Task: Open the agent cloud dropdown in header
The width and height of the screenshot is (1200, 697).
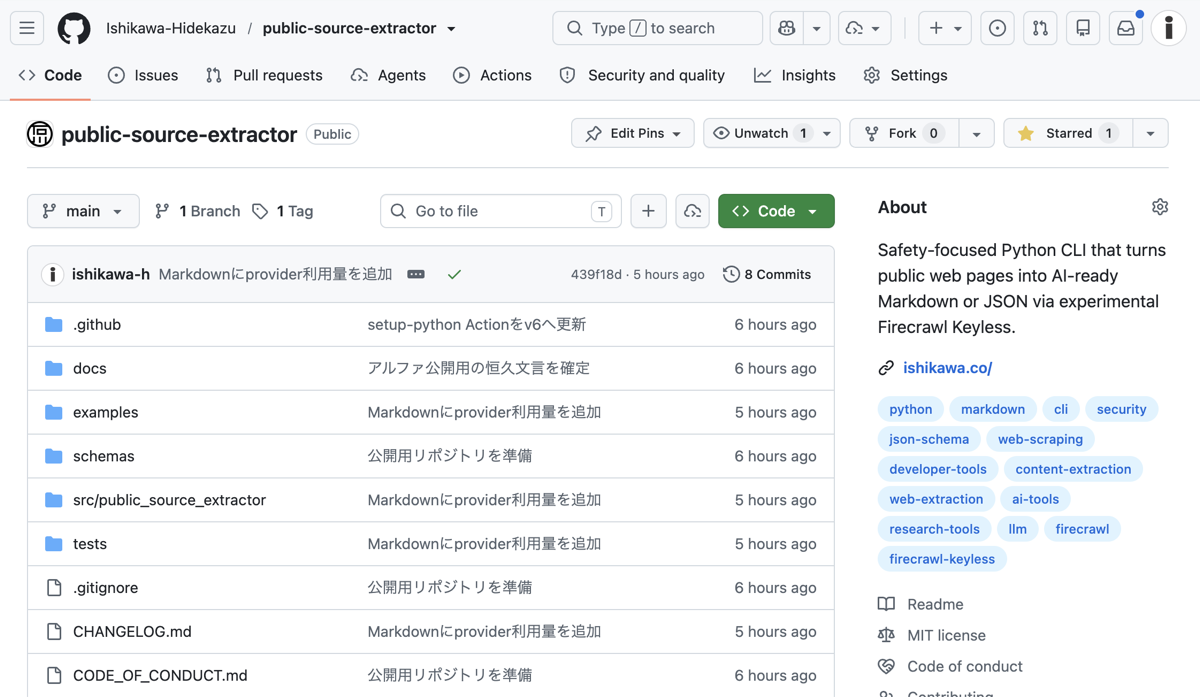Action: point(864,28)
